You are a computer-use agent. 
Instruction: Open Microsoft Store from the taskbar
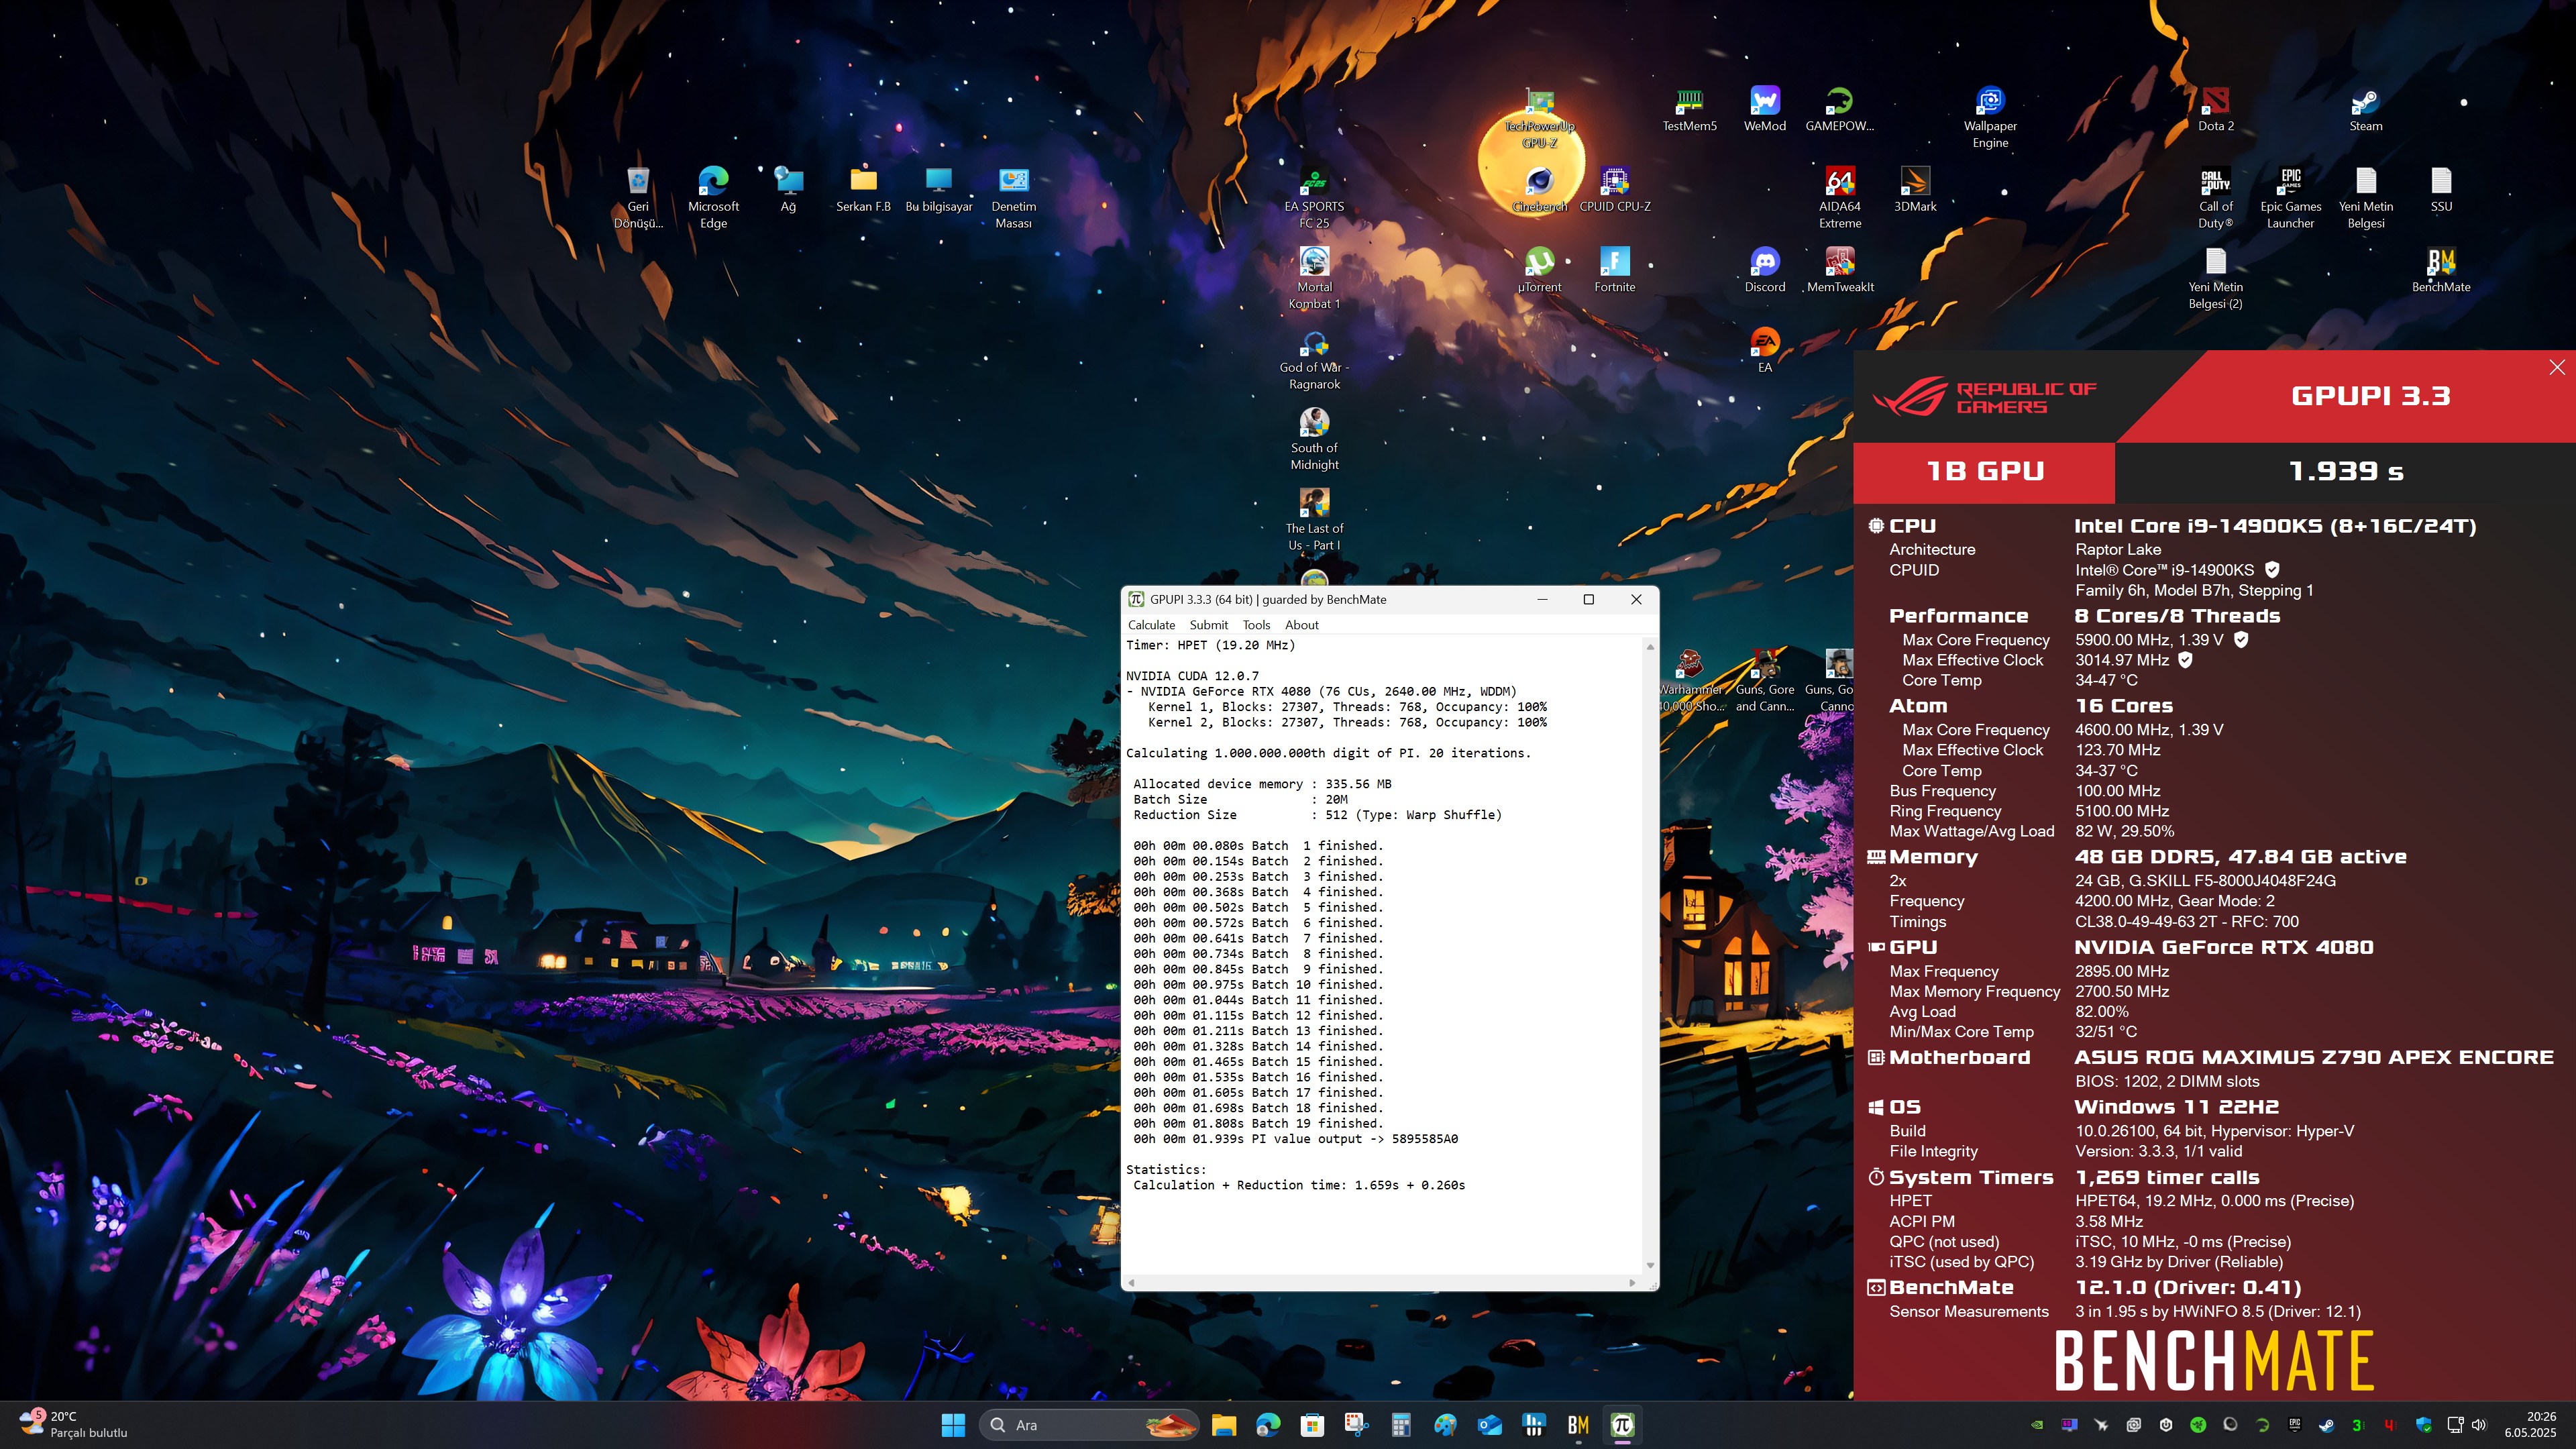click(1312, 1425)
